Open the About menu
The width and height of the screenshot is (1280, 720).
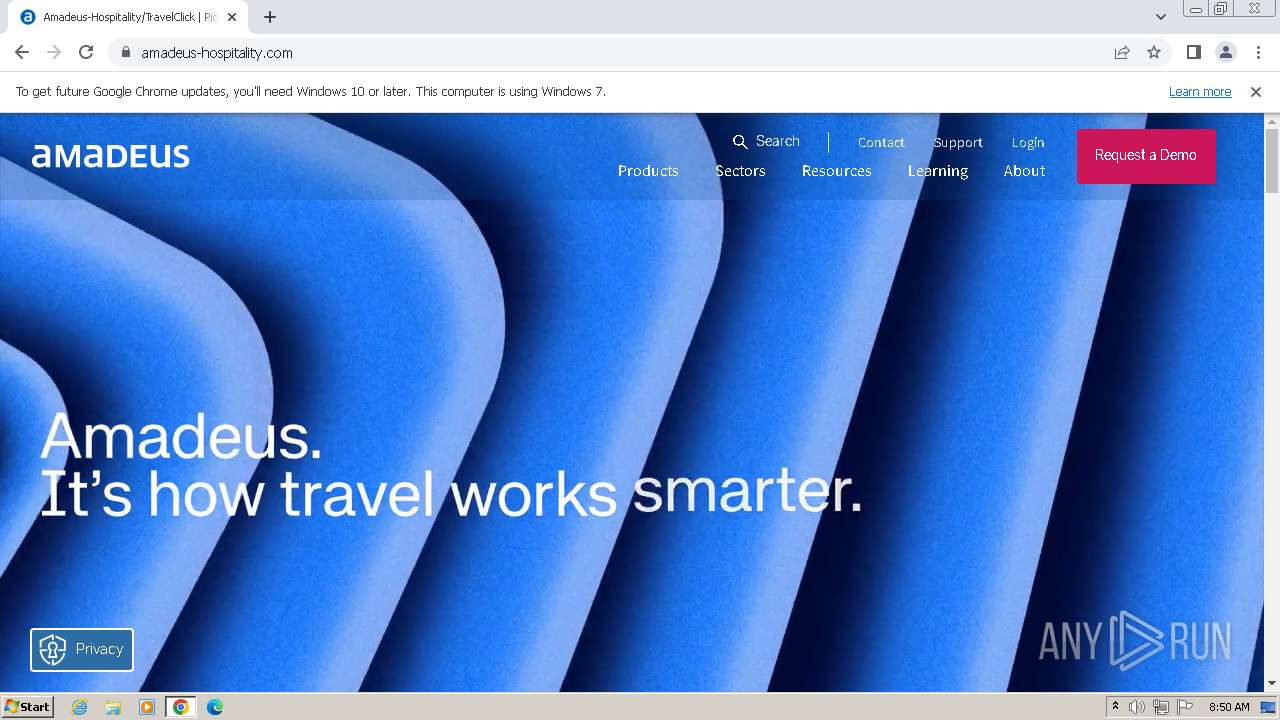coord(1024,171)
